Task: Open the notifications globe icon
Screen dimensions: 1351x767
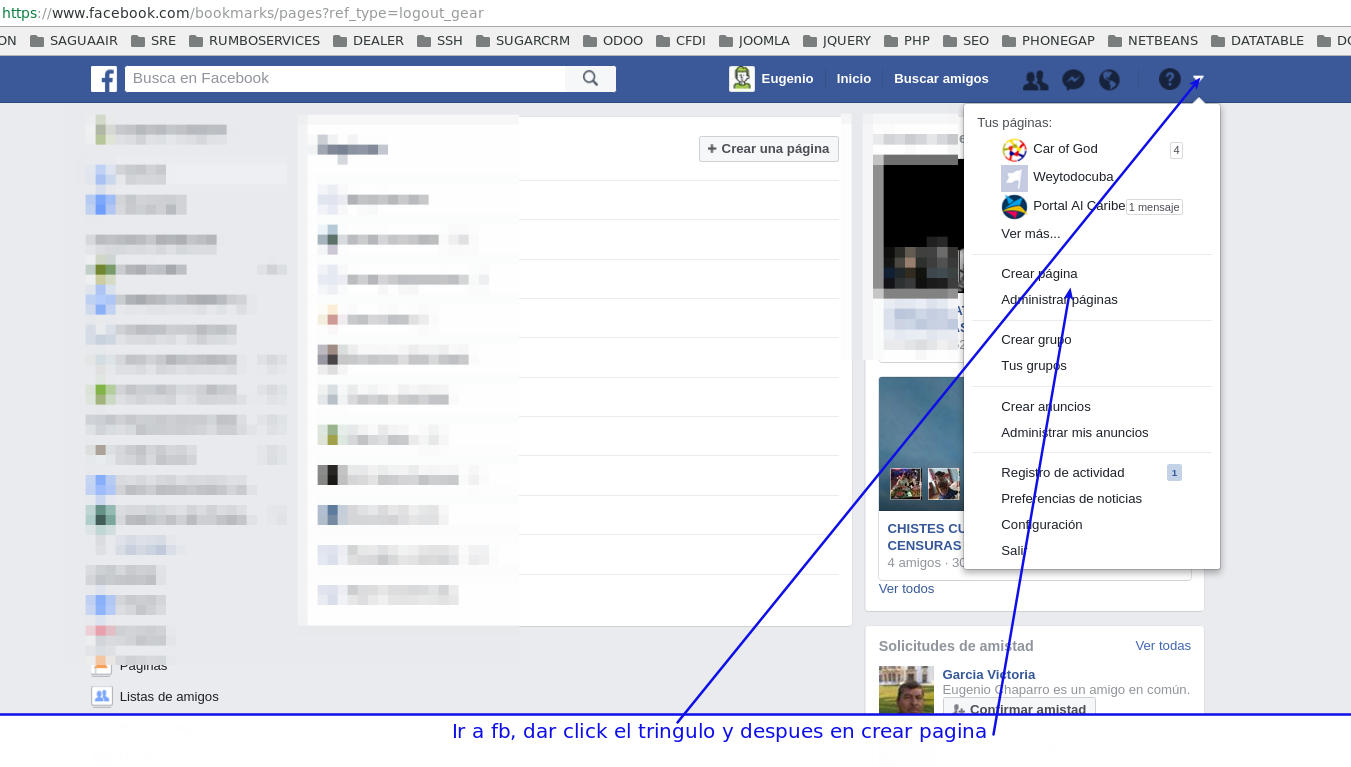Action: [1109, 80]
